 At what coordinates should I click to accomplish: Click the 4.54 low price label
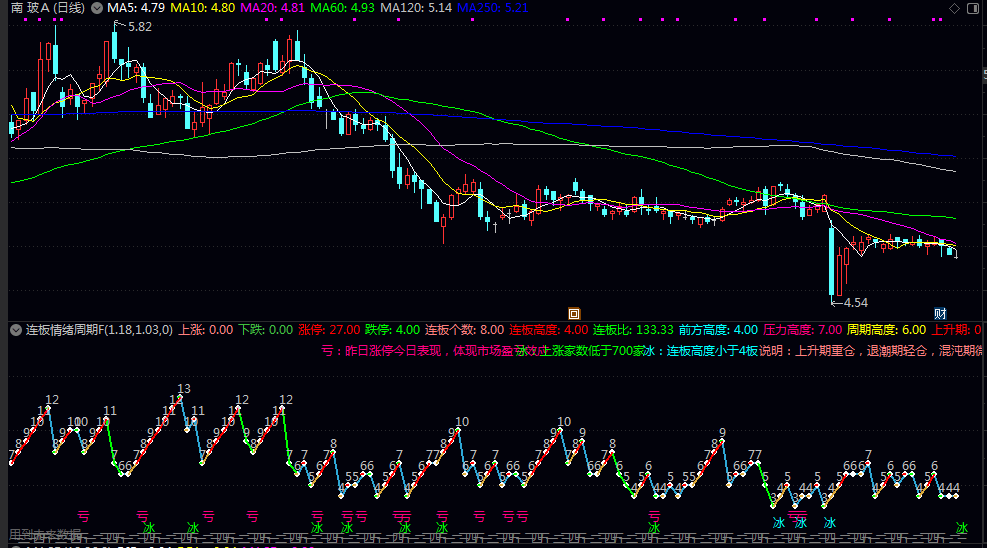(854, 302)
